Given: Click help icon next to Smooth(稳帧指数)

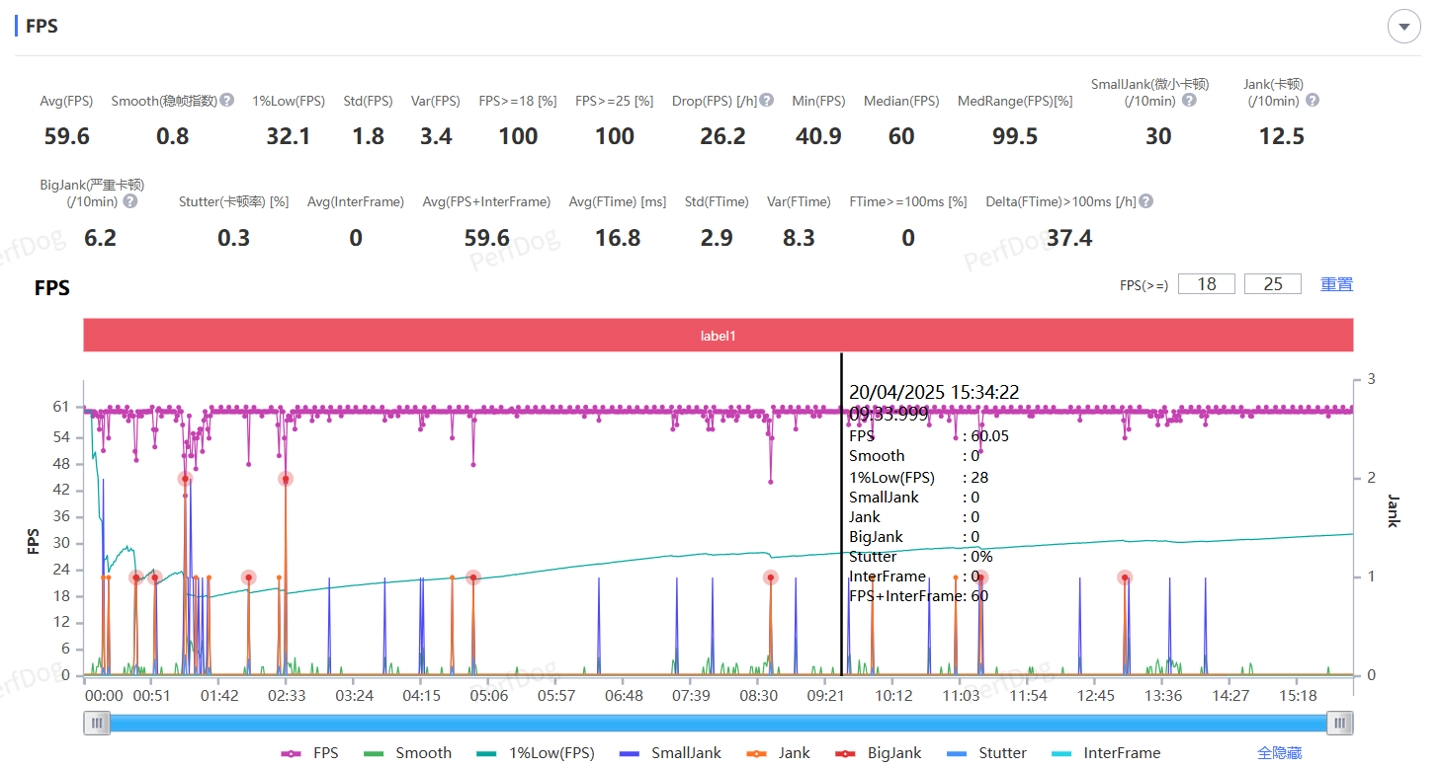Looking at the screenshot, I should tap(227, 100).
